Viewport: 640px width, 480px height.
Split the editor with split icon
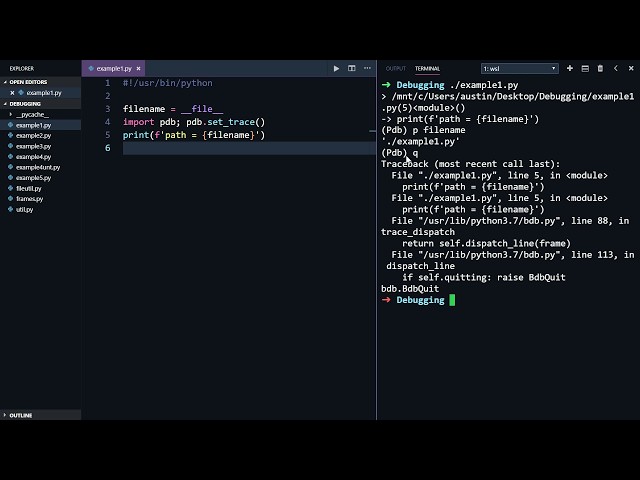click(x=351, y=68)
